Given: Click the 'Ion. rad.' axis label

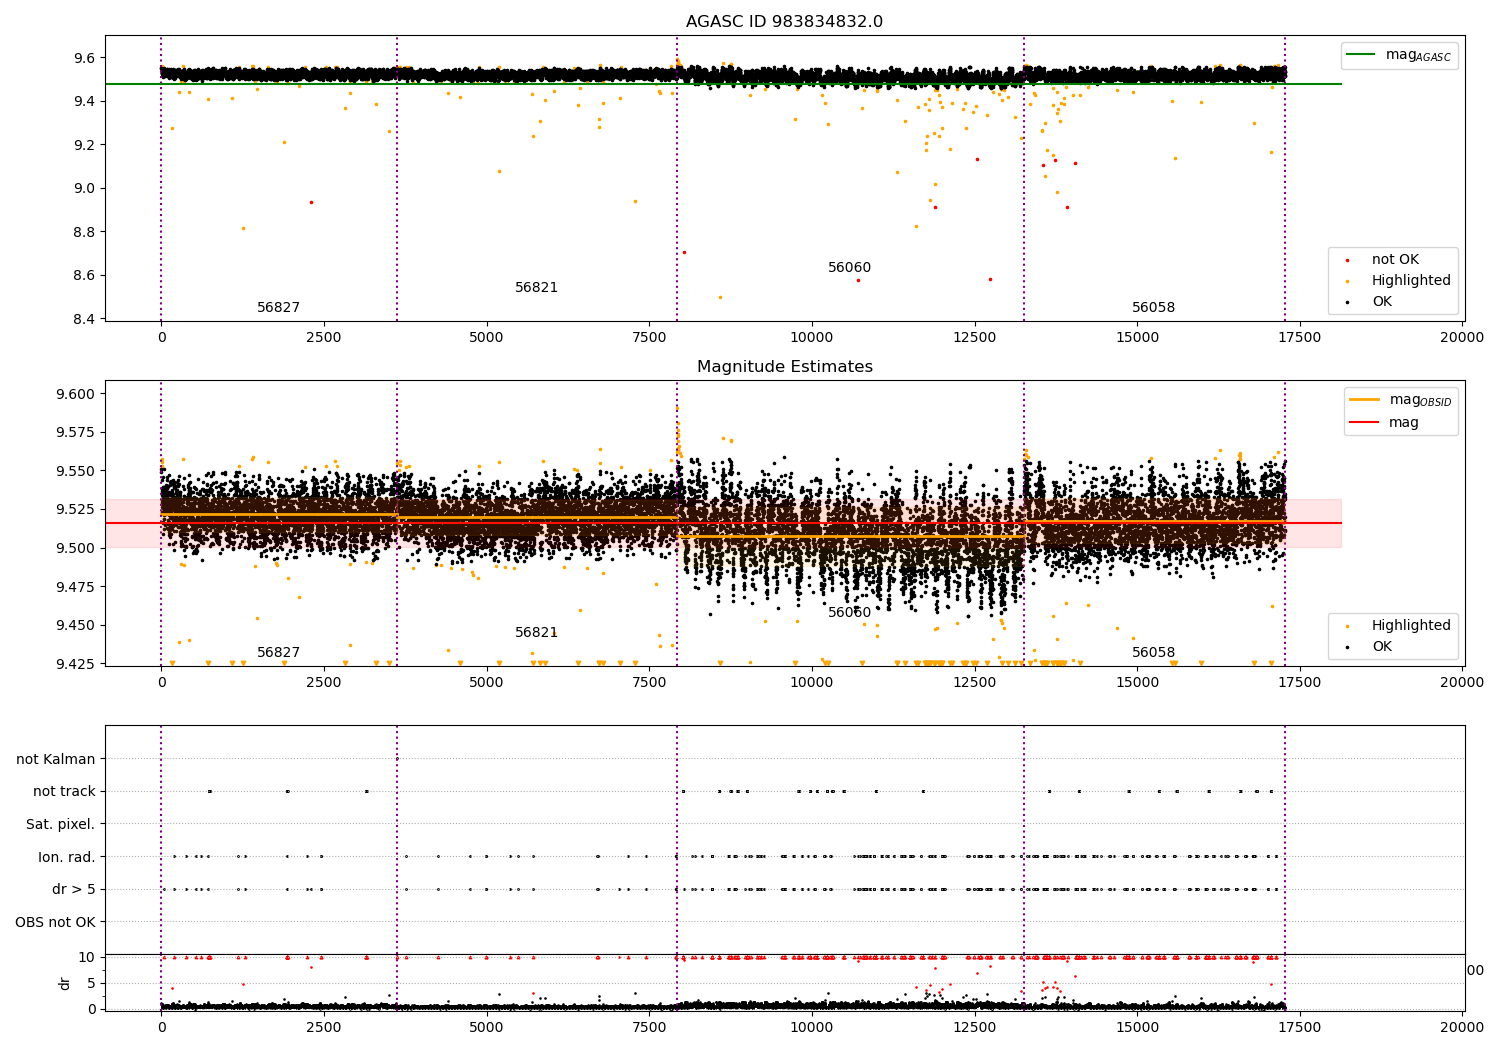Looking at the screenshot, I should (x=67, y=857).
